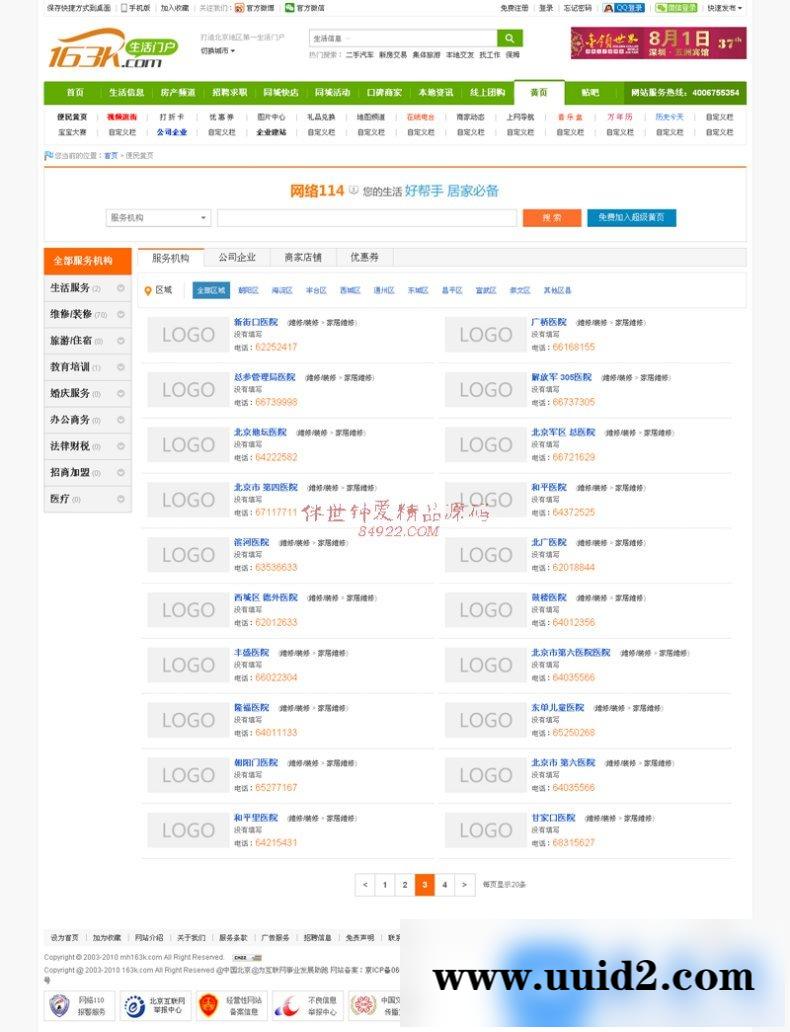
Task: Go to page 1 of results
Action: 384,885
